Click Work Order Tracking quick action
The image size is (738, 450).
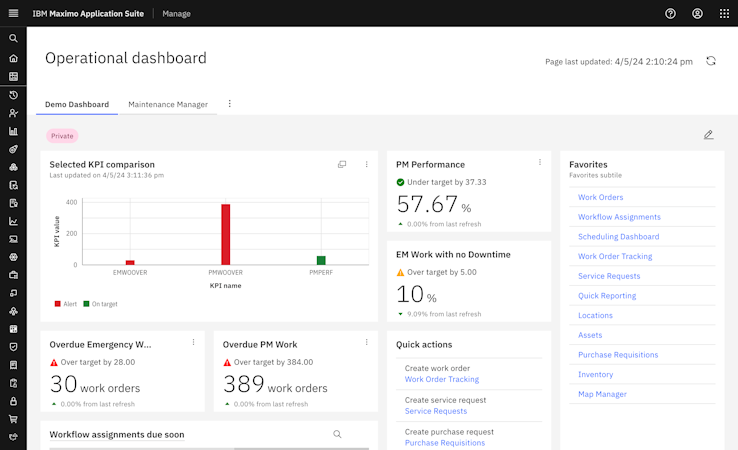(441, 380)
